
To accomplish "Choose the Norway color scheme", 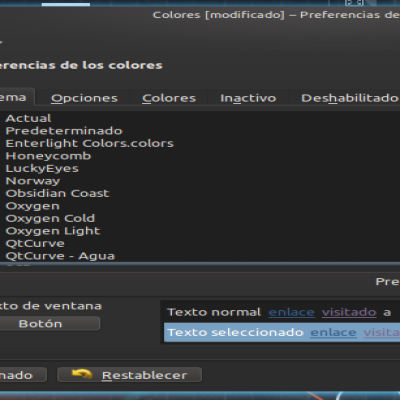I will tap(33, 181).
